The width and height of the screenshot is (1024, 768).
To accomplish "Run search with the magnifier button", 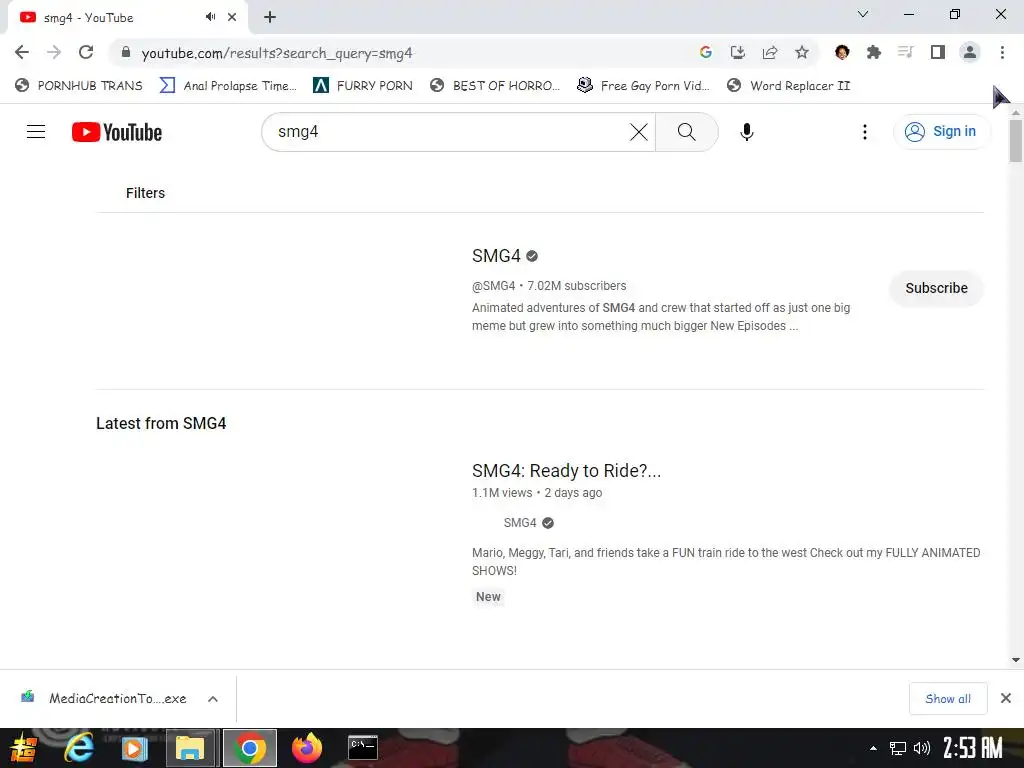I will tap(686, 132).
